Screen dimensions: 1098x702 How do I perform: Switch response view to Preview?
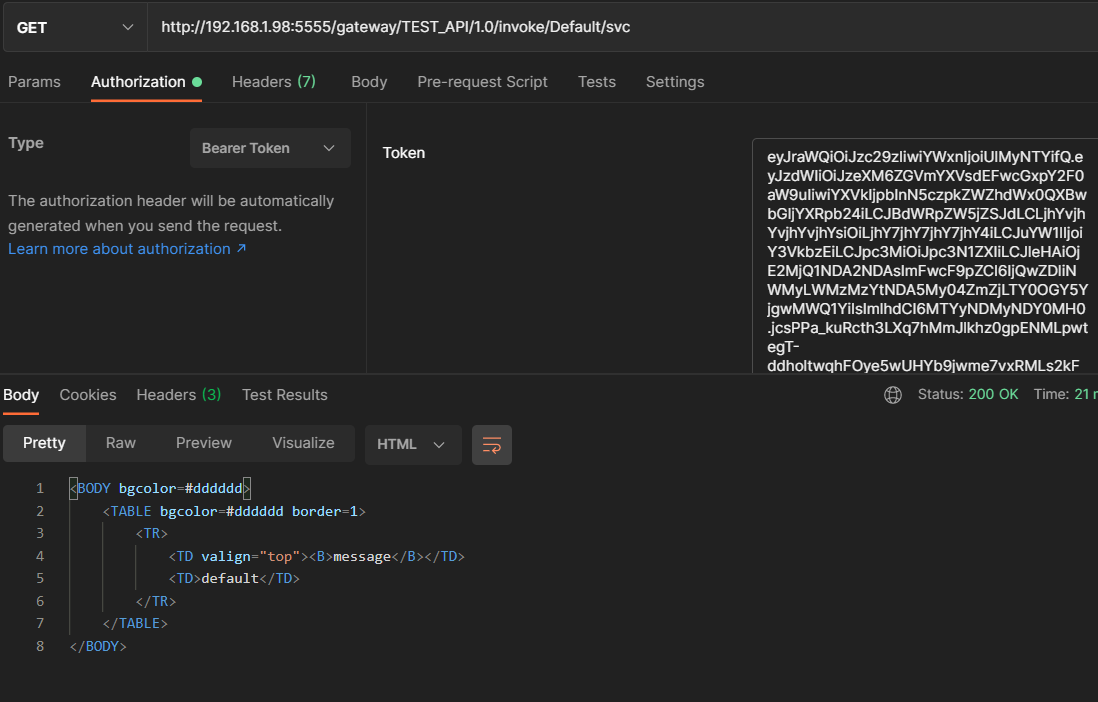coord(203,443)
